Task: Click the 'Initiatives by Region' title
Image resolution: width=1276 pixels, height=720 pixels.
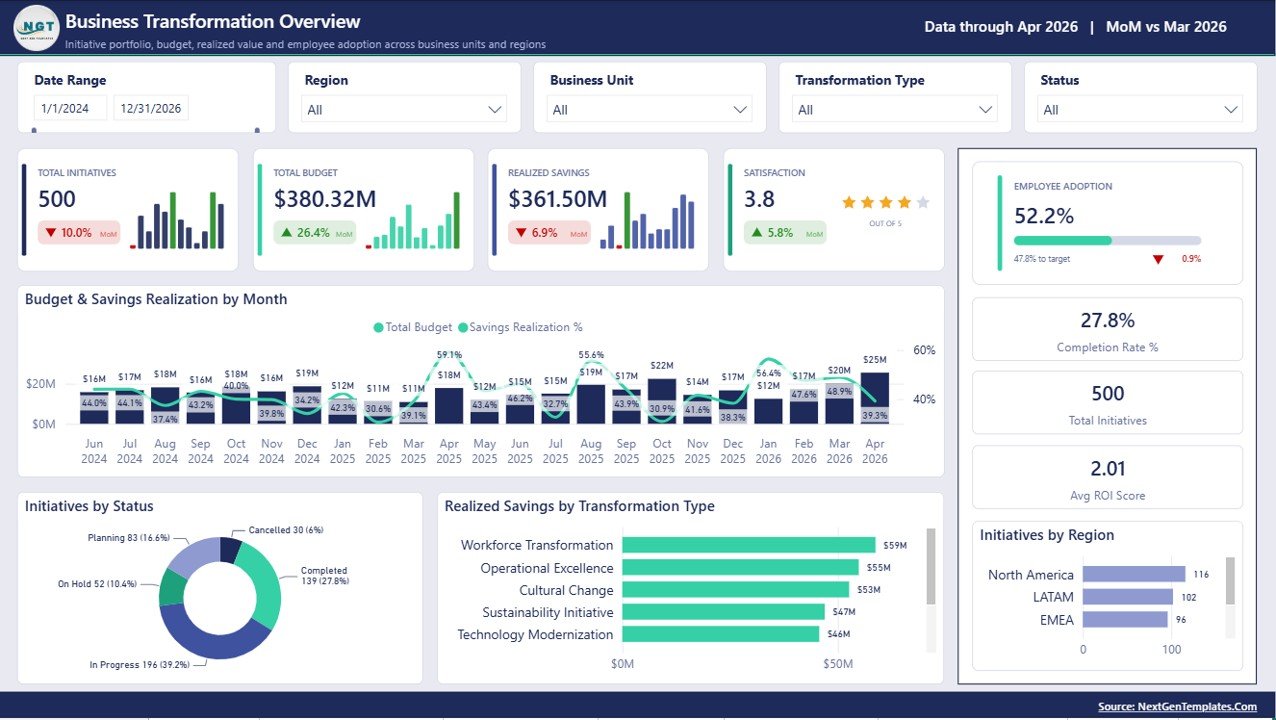Action: 1047,535
